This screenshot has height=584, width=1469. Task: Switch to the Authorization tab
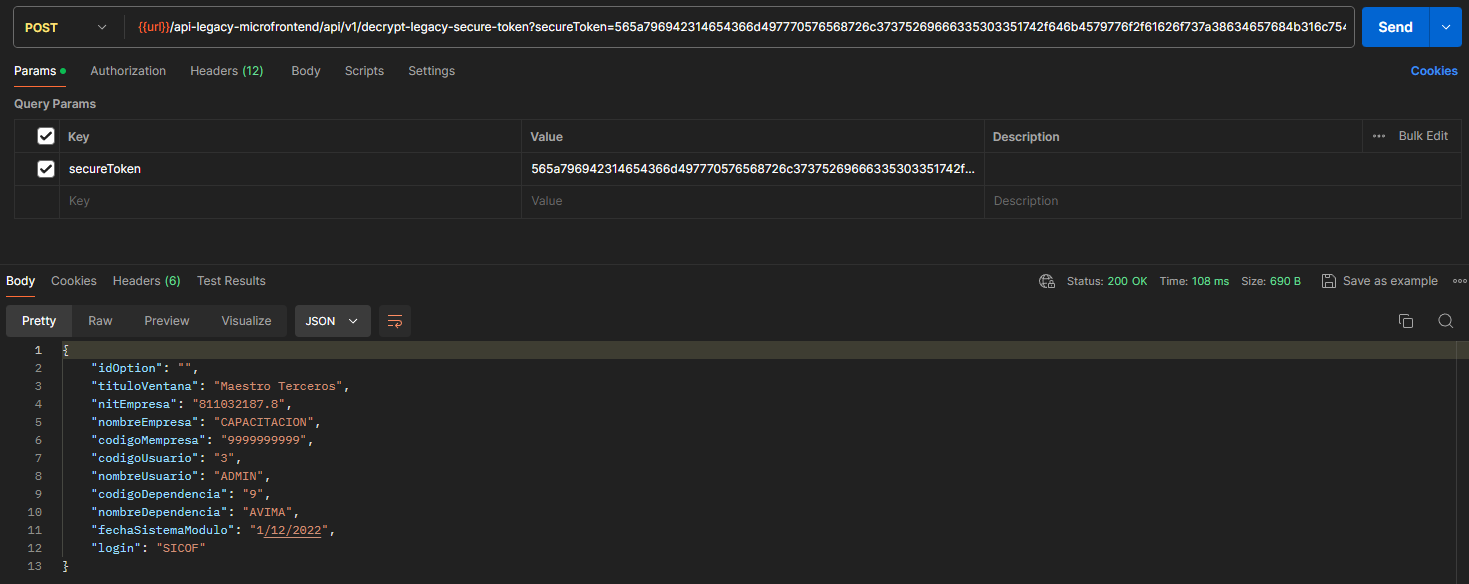coord(128,71)
